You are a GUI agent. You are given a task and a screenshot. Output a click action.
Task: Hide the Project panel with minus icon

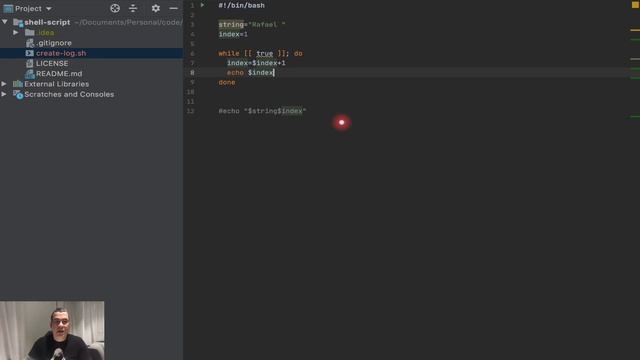173,8
